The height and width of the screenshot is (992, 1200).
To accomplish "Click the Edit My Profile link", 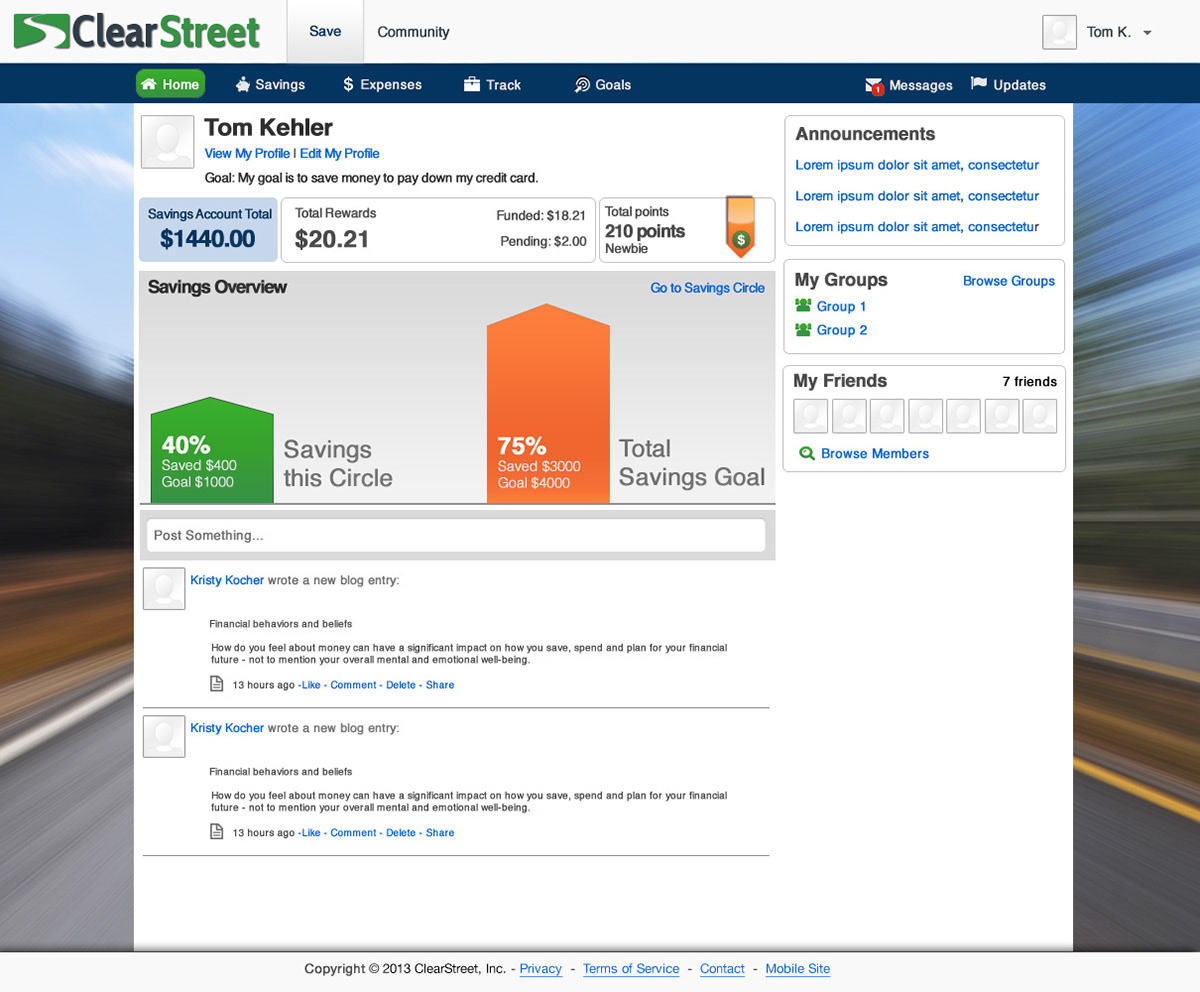I will [x=340, y=154].
